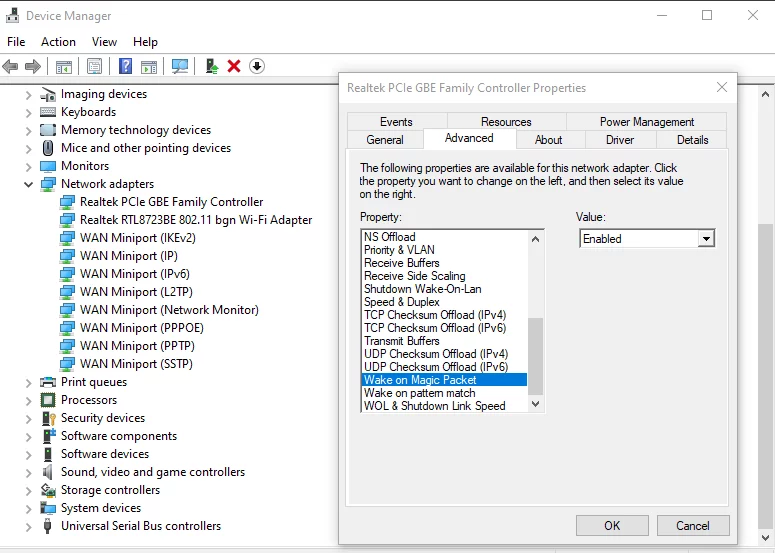Expand the Keyboards node

coord(29,113)
